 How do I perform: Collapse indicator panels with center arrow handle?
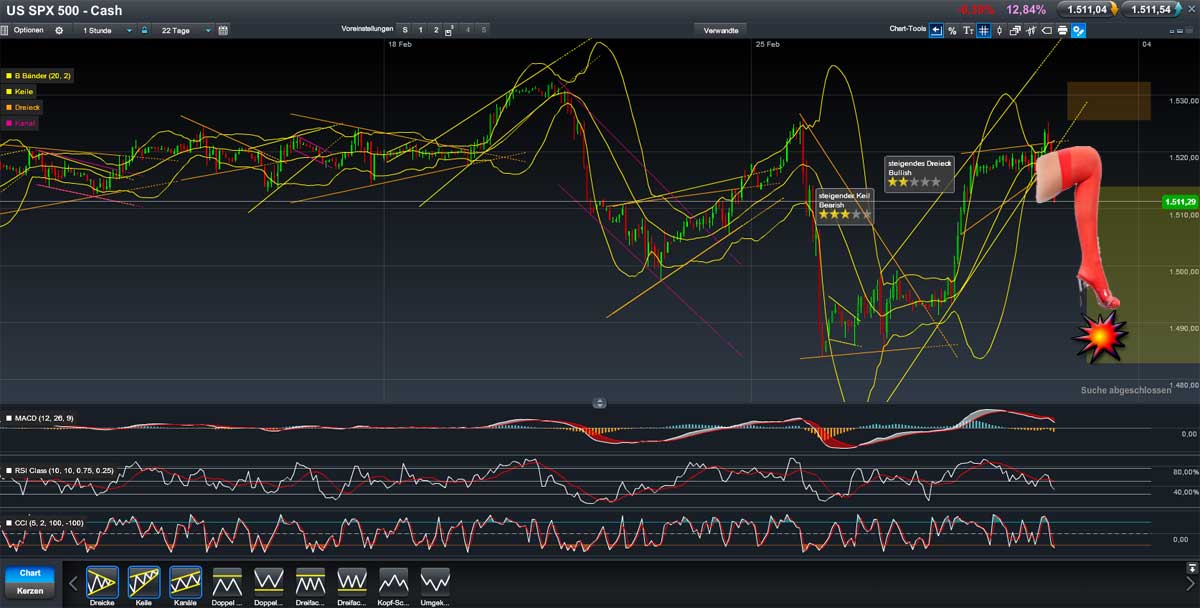[599, 404]
